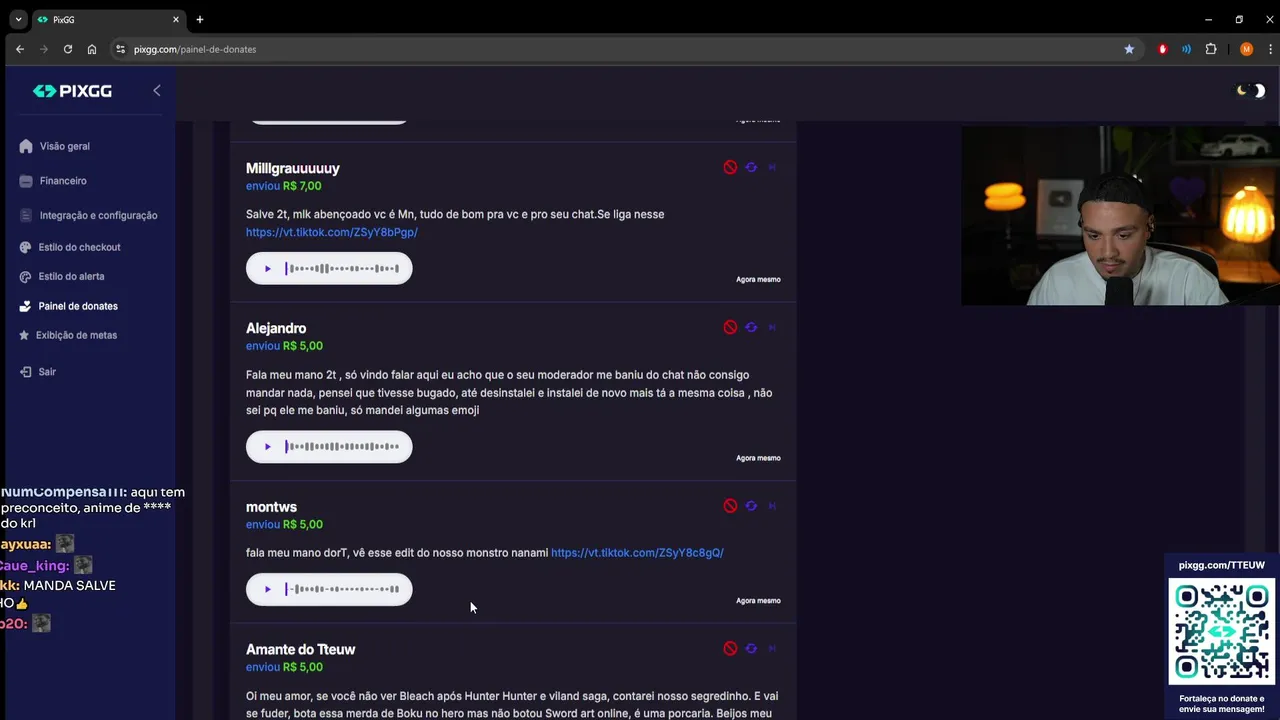The height and width of the screenshot is (720, 1280).
Task: Toggle dark mode switch
Action: [1250, 91]
